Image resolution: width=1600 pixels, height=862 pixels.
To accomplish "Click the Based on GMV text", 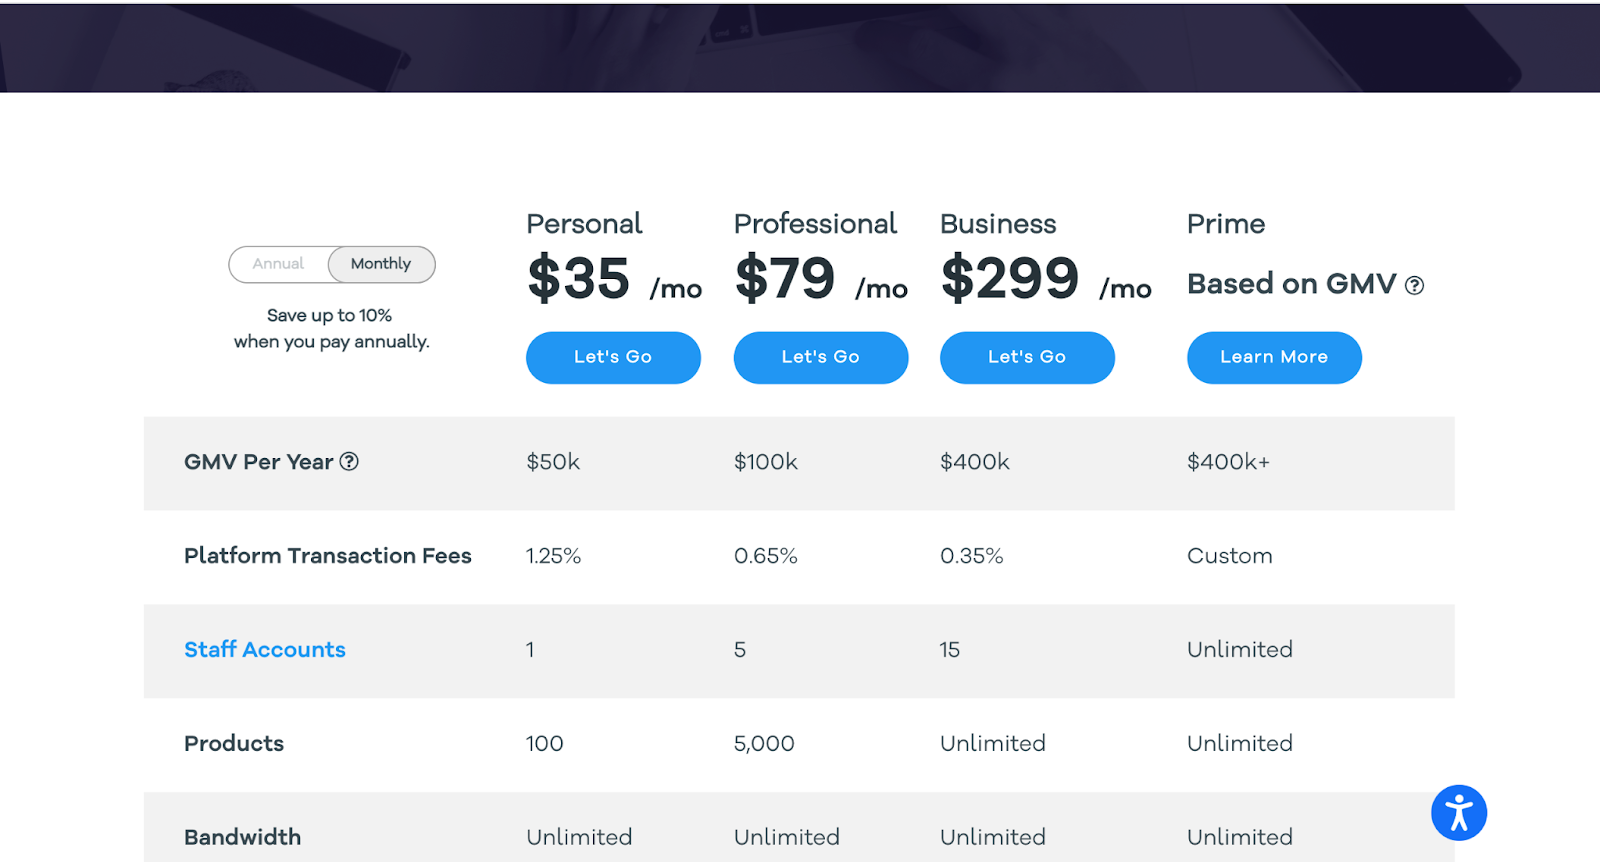I will pos(1291,285).
